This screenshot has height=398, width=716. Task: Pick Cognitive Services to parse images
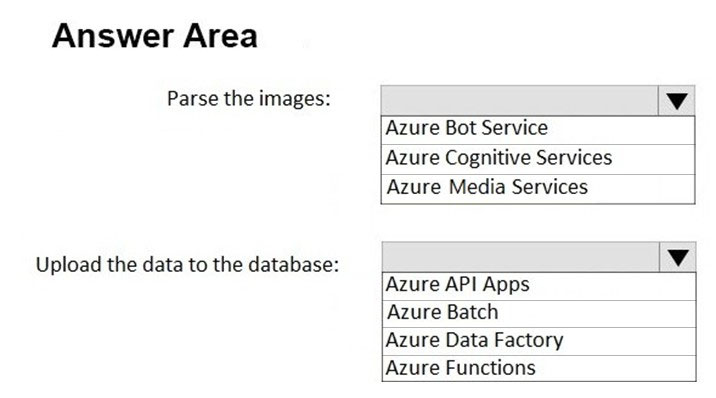coord(538,159)
